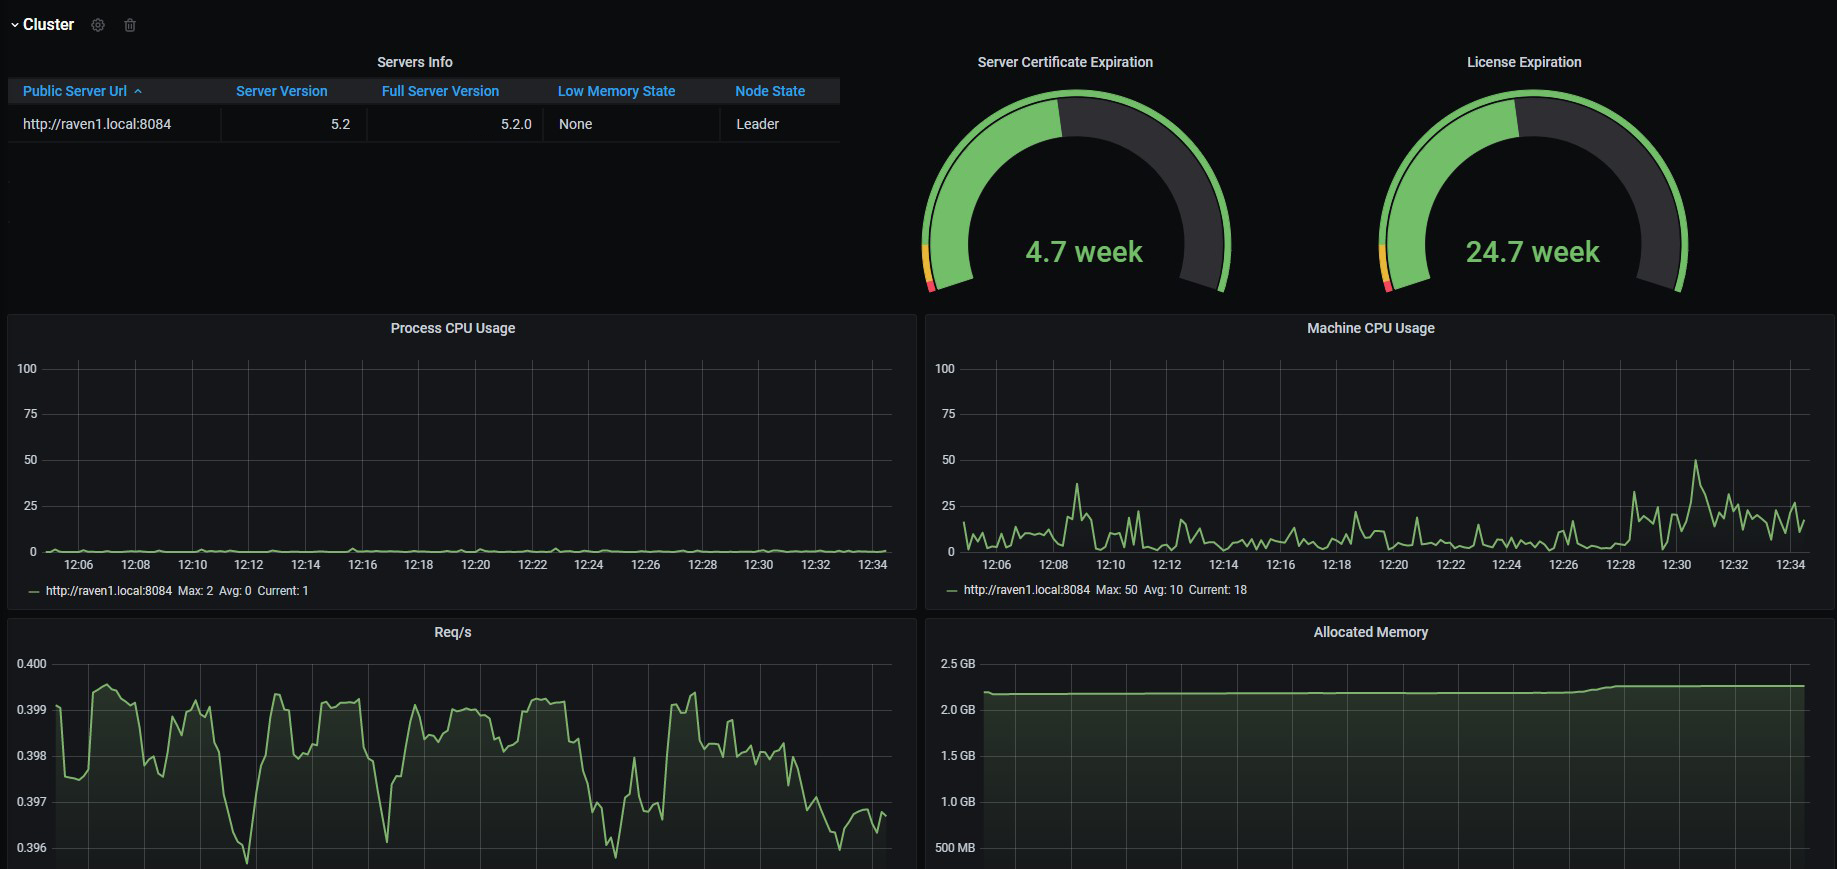Select the http://raven1.local:8084 table cell
This screenshot has width=1837, height=869.
point(97,124)
